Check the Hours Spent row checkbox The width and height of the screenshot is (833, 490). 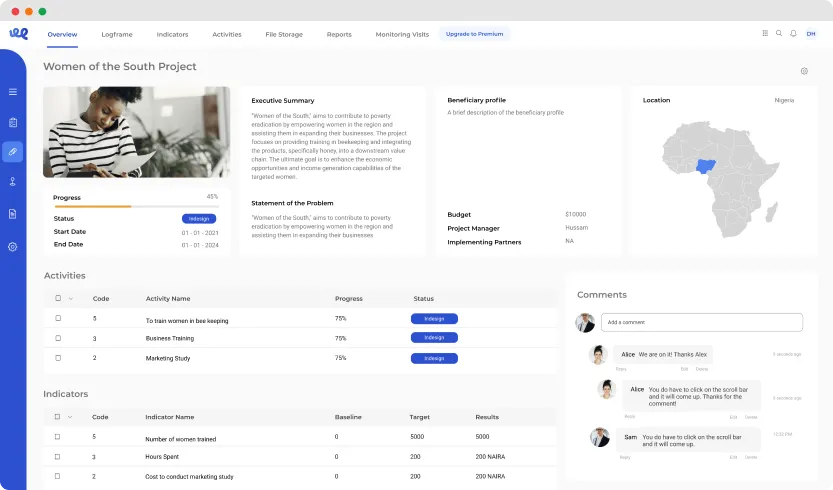point(57,457)
